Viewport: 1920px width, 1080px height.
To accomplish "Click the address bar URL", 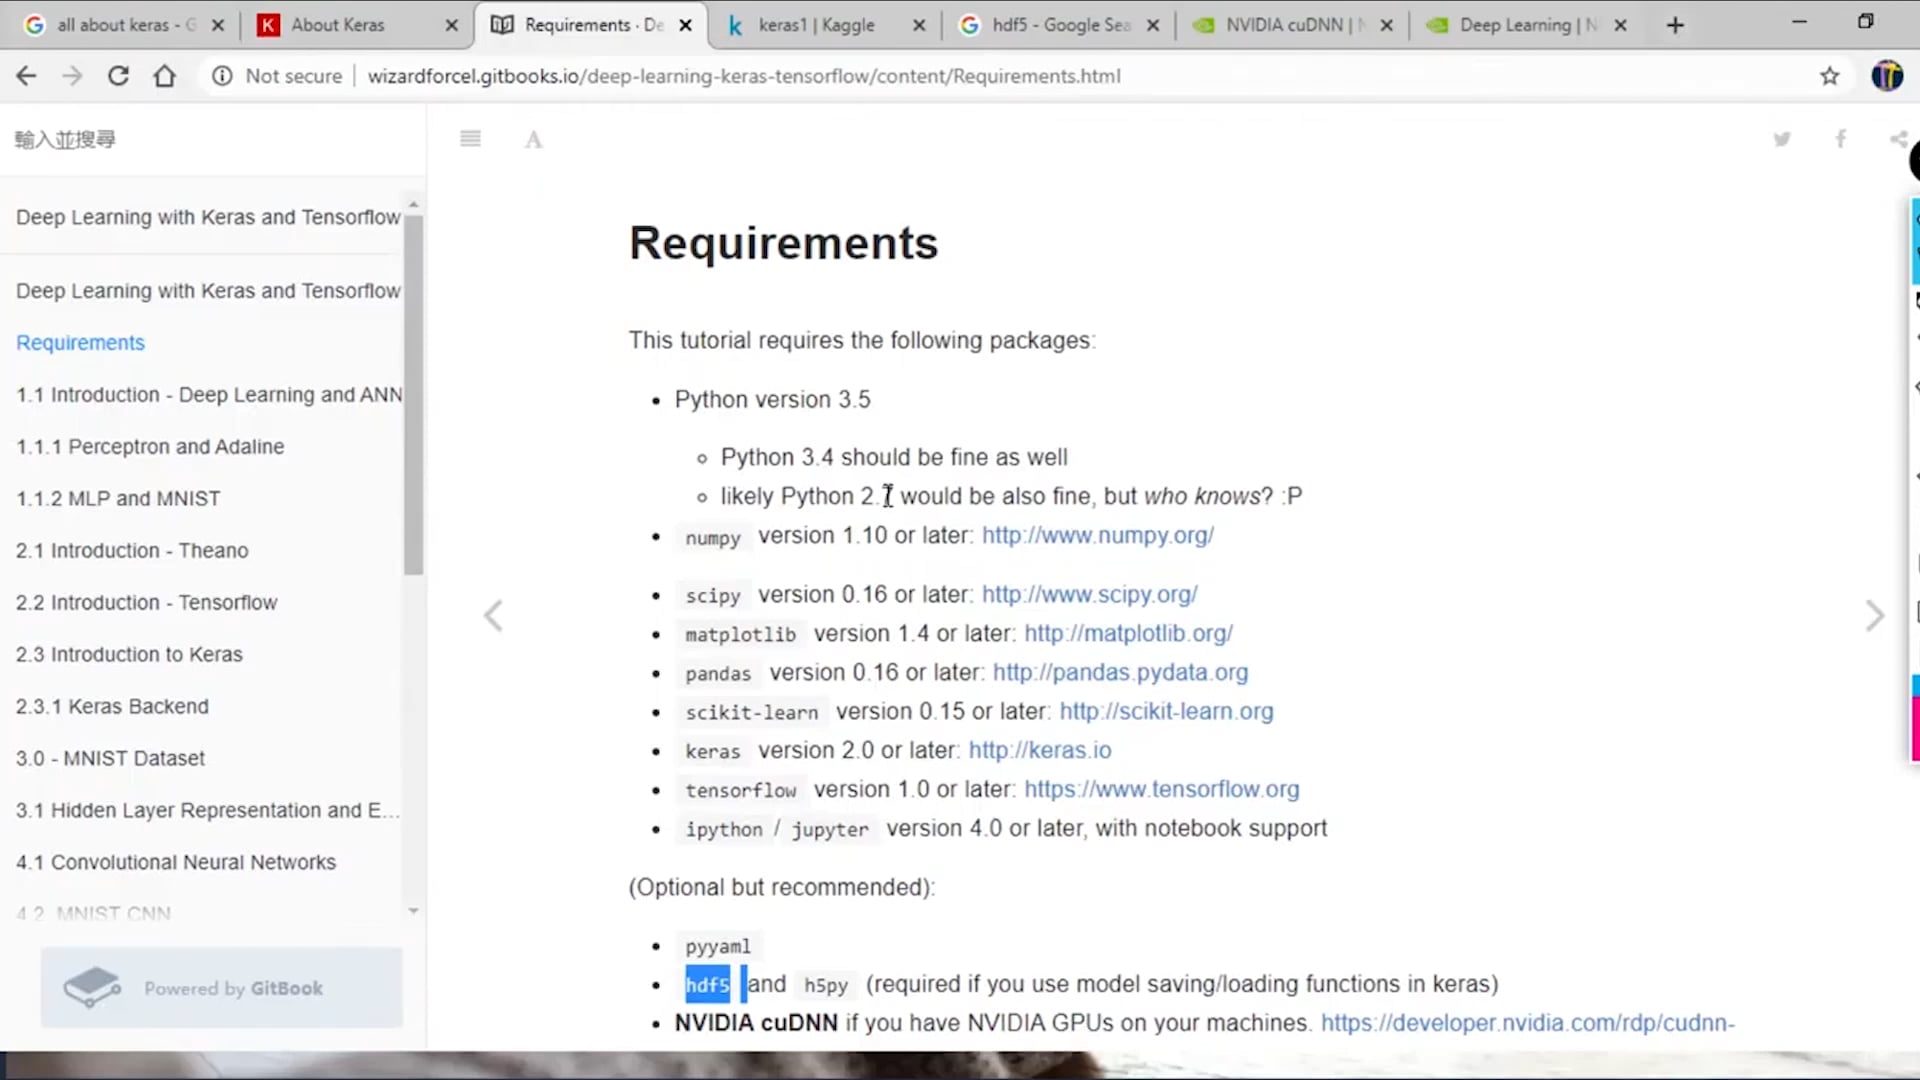I will [744, 76].
